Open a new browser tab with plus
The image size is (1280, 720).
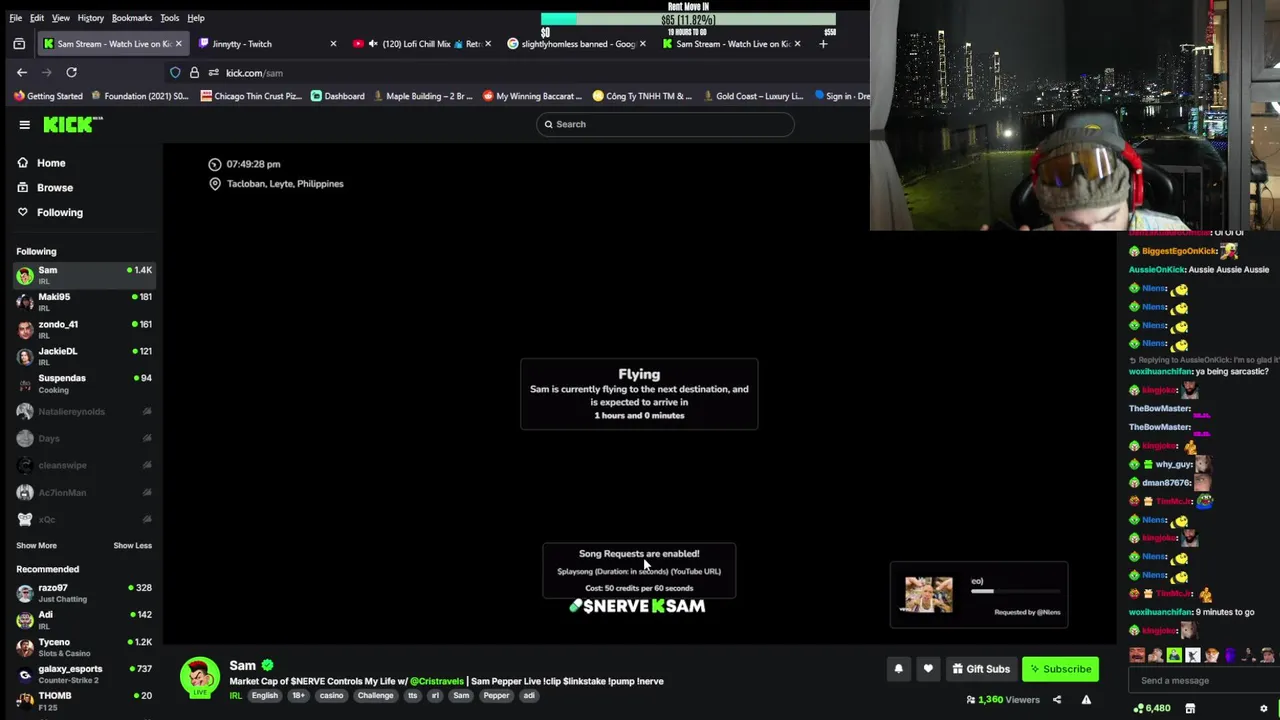click(x=823, y=44)
